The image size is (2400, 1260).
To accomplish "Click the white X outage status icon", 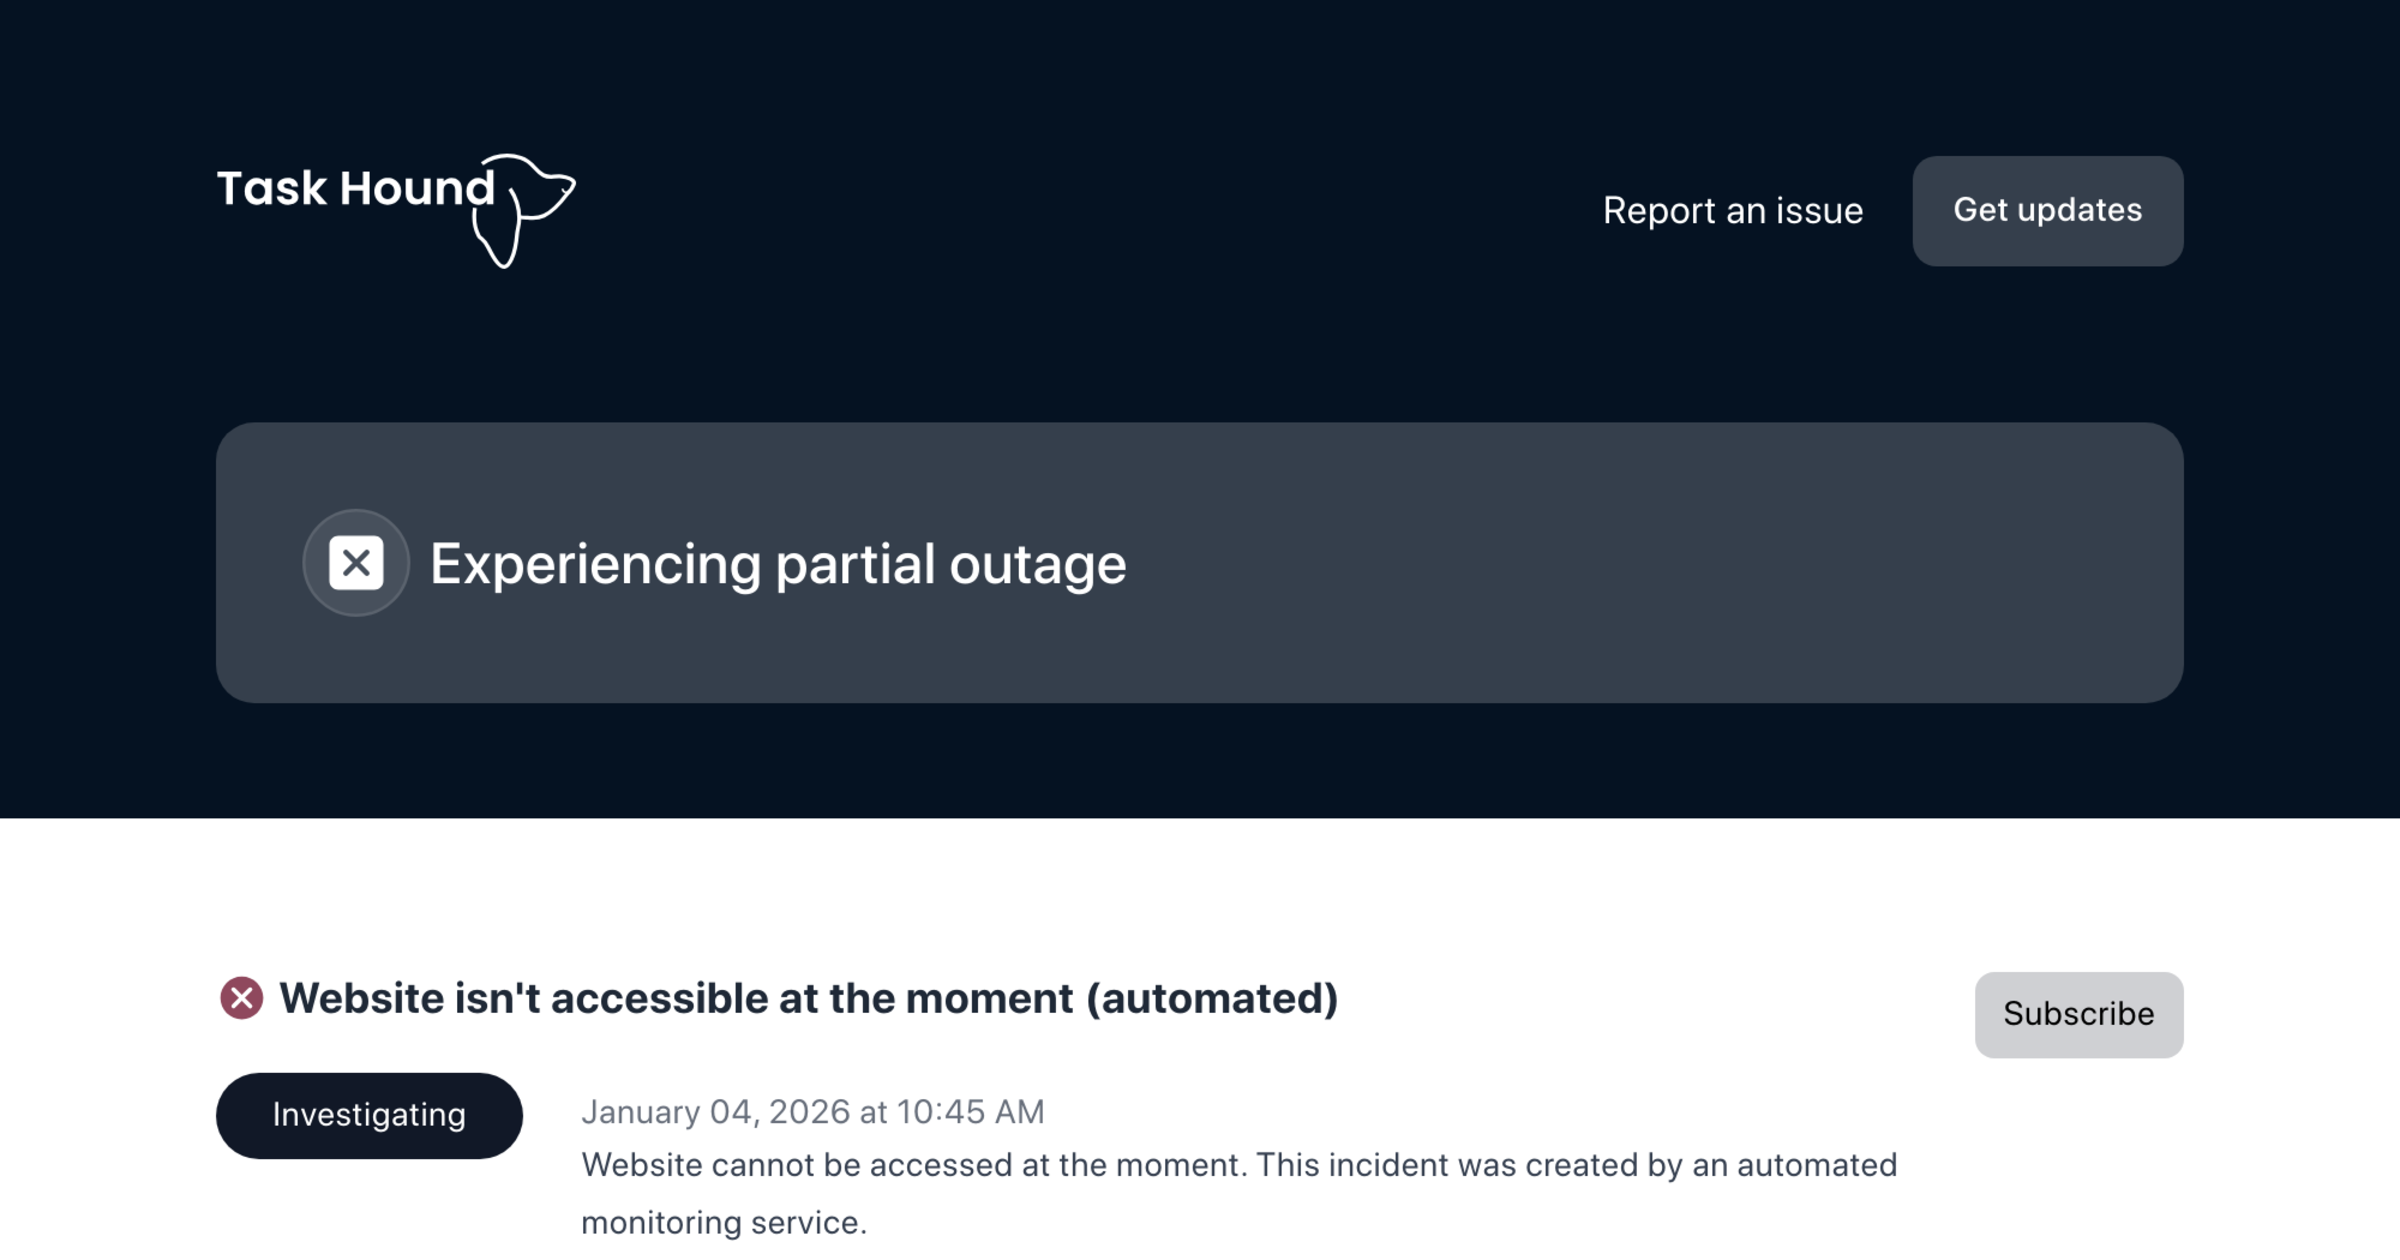I will pyautogui.click(x=356, y=563).
